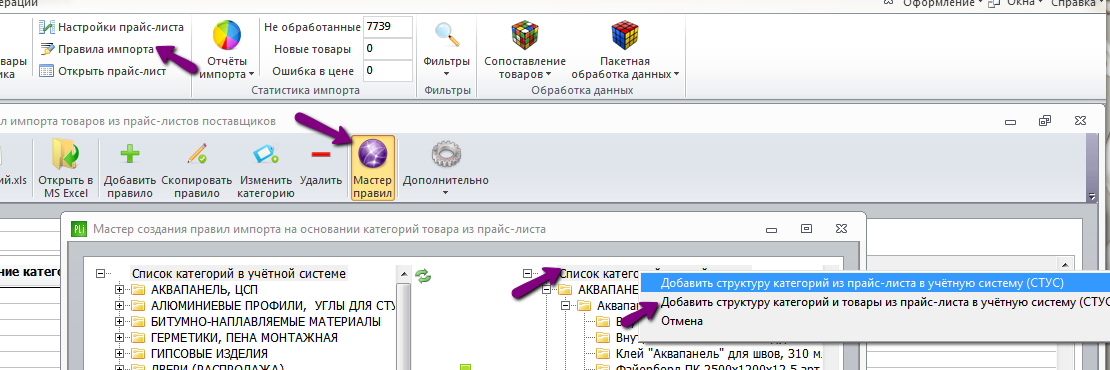Click Открыть прайс-лист
Screen dimensions: 1110x370
pyautogui.click(x=103, y=71)
